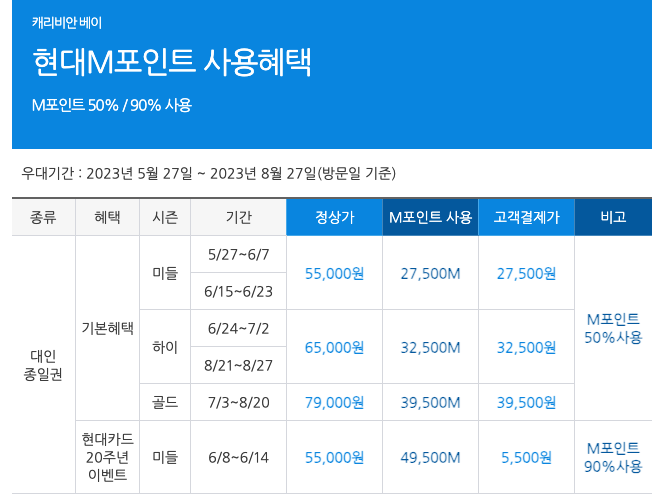
Task: Click the '캐리비안 베이' banner subtitle
Action: [x=67, y=22]
